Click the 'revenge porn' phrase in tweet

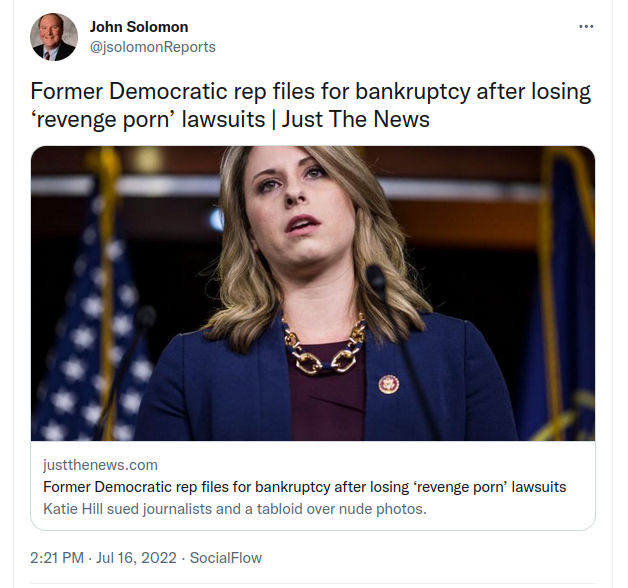pos(103,119)
